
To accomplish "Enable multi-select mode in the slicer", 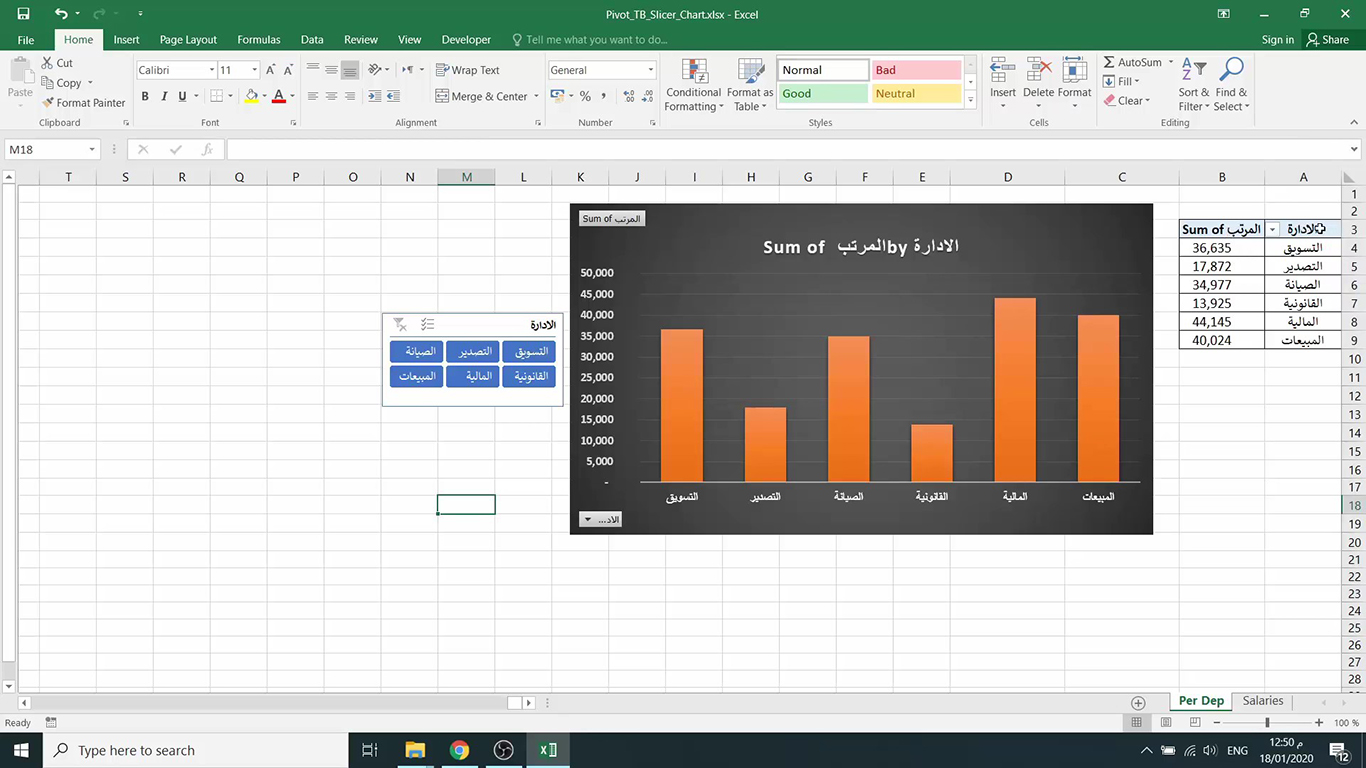I will click(x=428, y=324).
